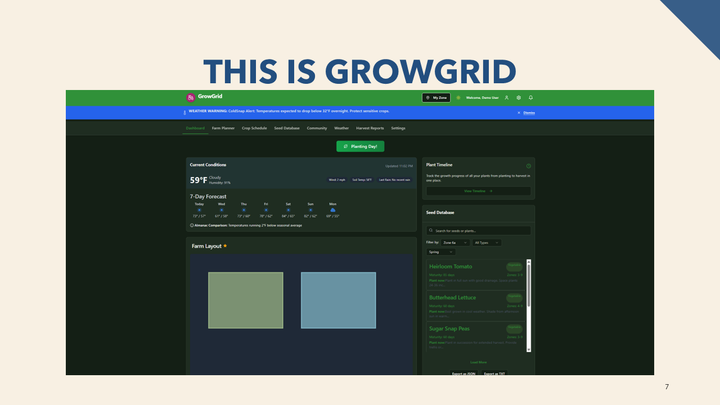This screenshot has width=720, height=405.
Task: Select the Butterhead Lettuce seed entry
Action: point(476,306)
